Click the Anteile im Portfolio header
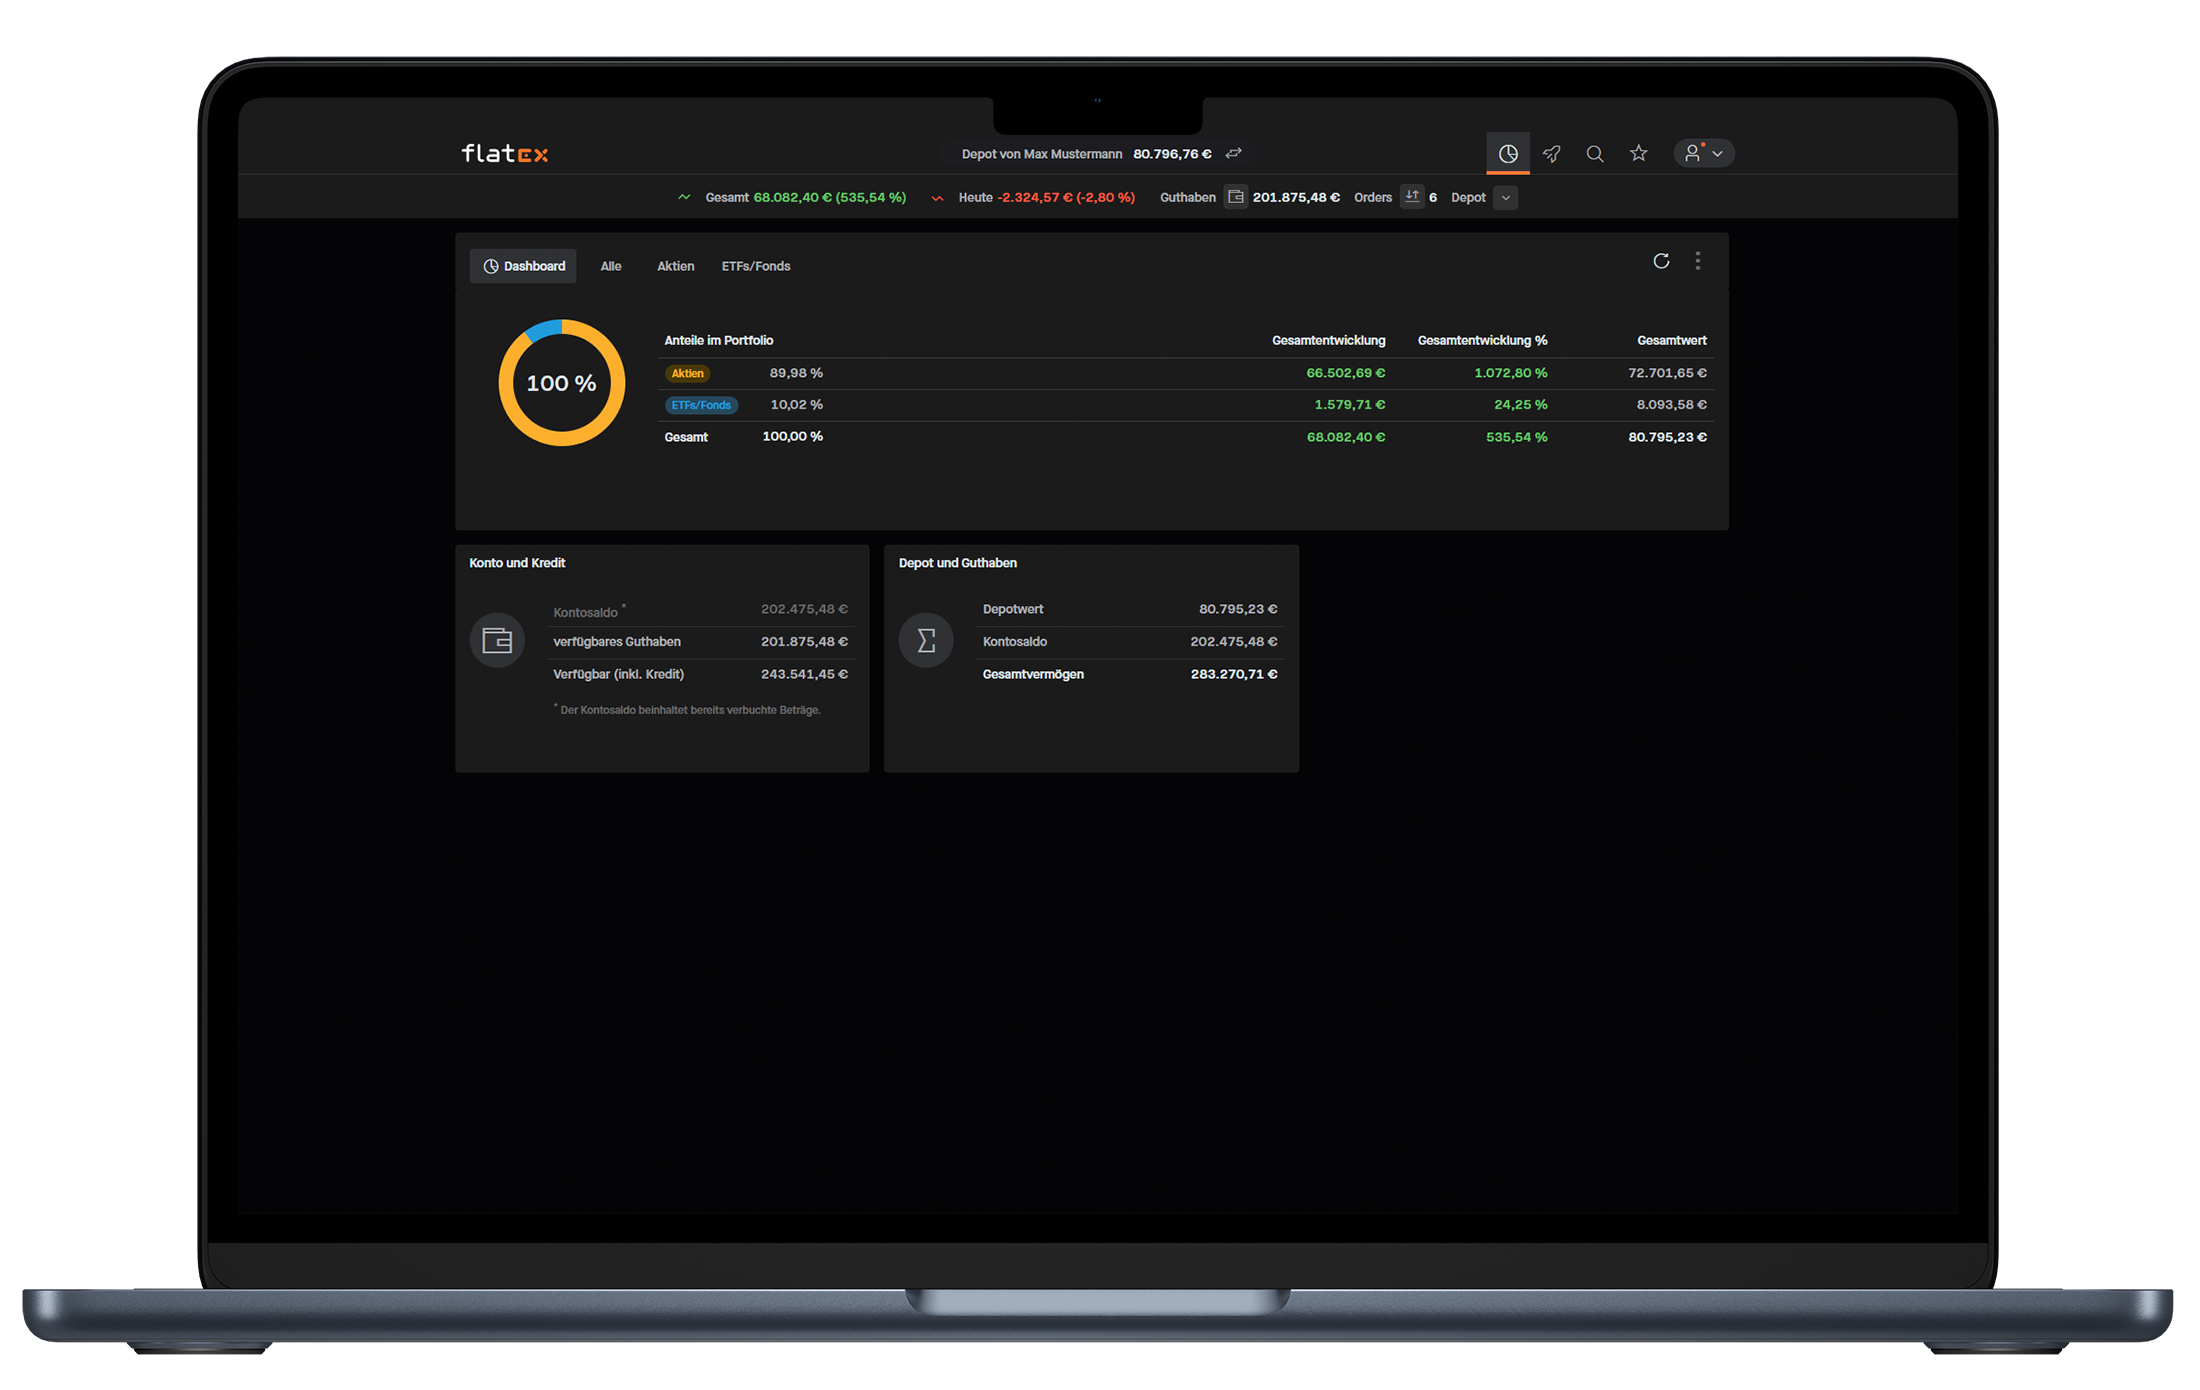Image resolution: width=2200 pixels, height=1390 pixels. coord(719,340)
